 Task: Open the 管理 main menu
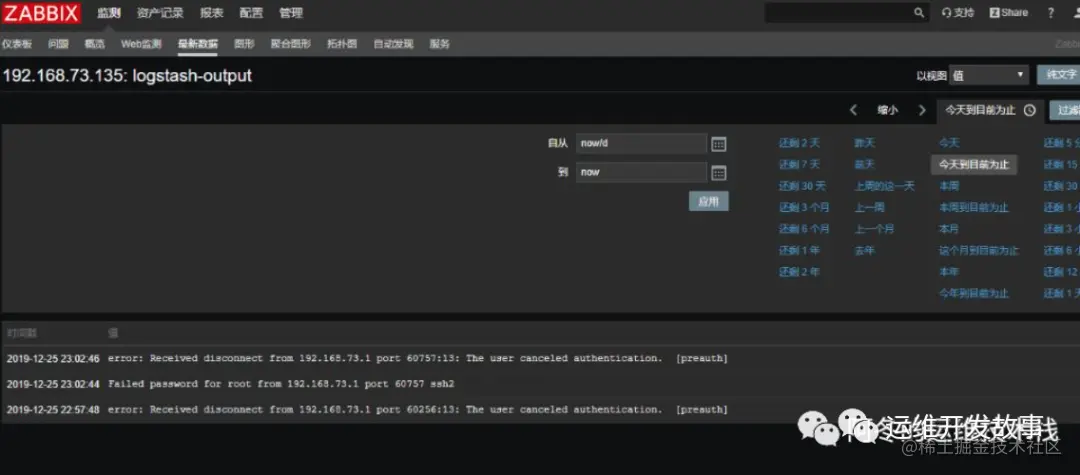291,12
